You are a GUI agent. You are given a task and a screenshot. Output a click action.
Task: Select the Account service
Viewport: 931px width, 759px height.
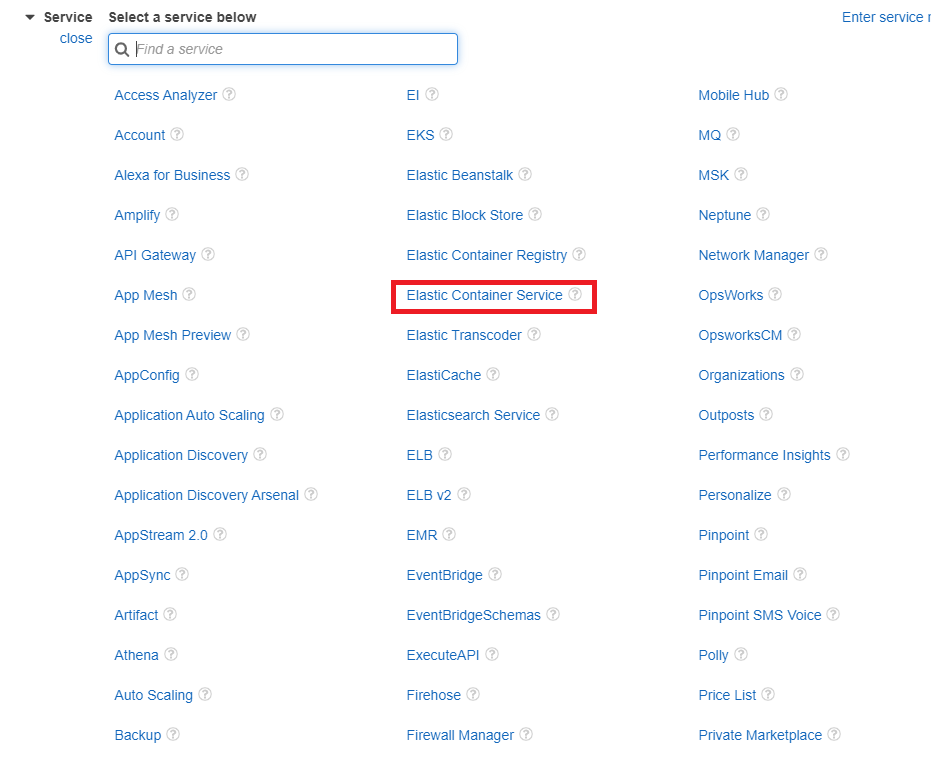pos(140,135)
